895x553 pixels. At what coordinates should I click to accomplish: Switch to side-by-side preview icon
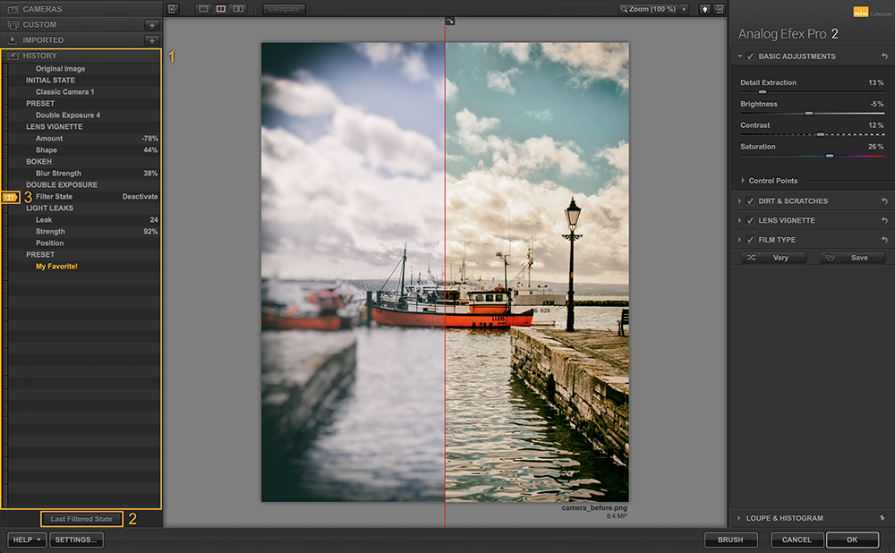coord(238,9)
